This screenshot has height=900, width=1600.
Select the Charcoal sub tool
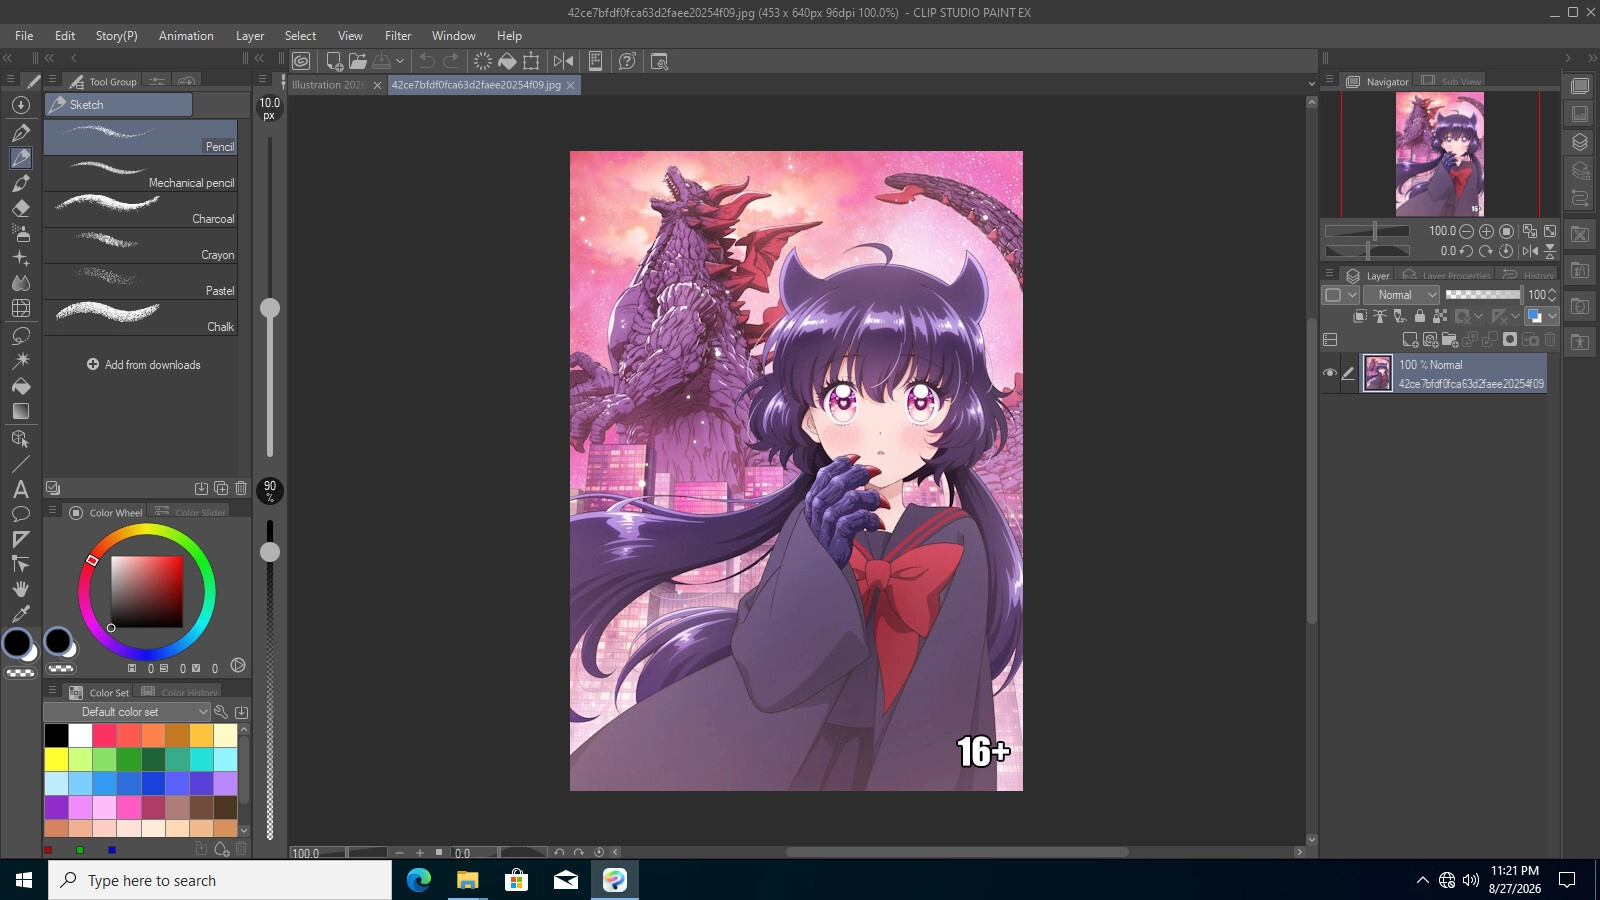pyautogui.click(x=141, y=210)
